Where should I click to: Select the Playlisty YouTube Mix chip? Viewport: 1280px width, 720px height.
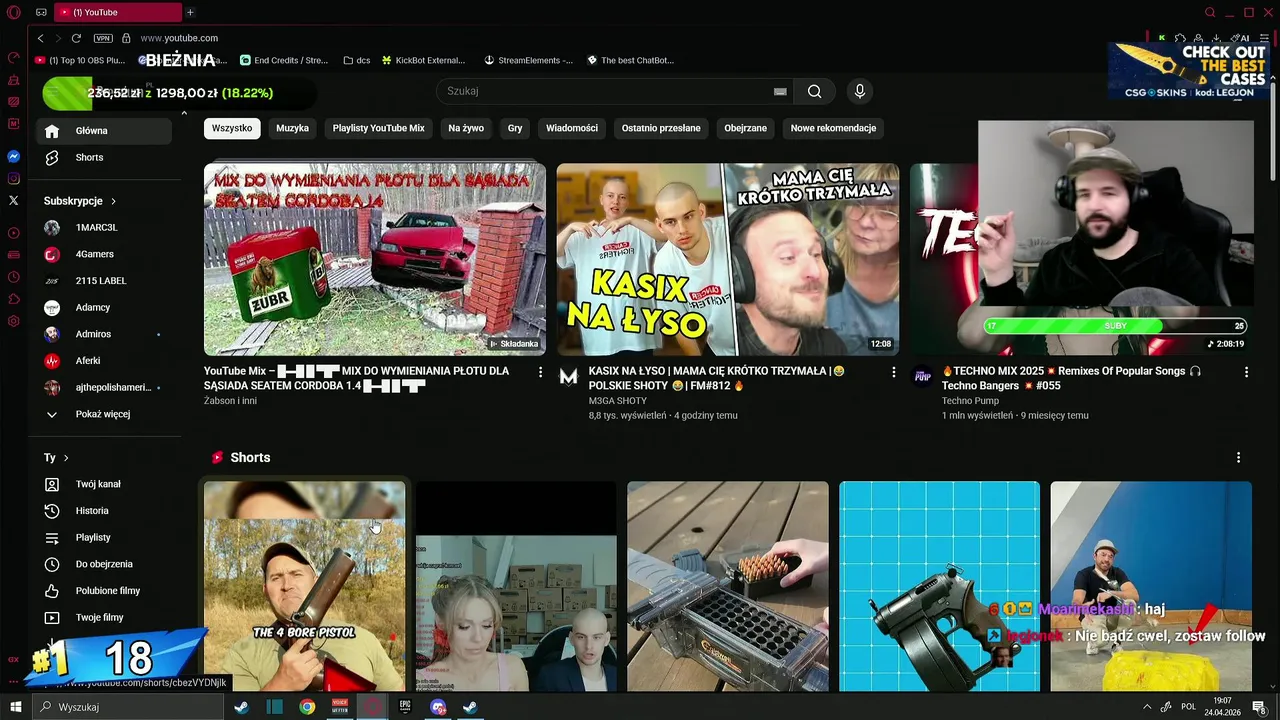click(378, 128)
